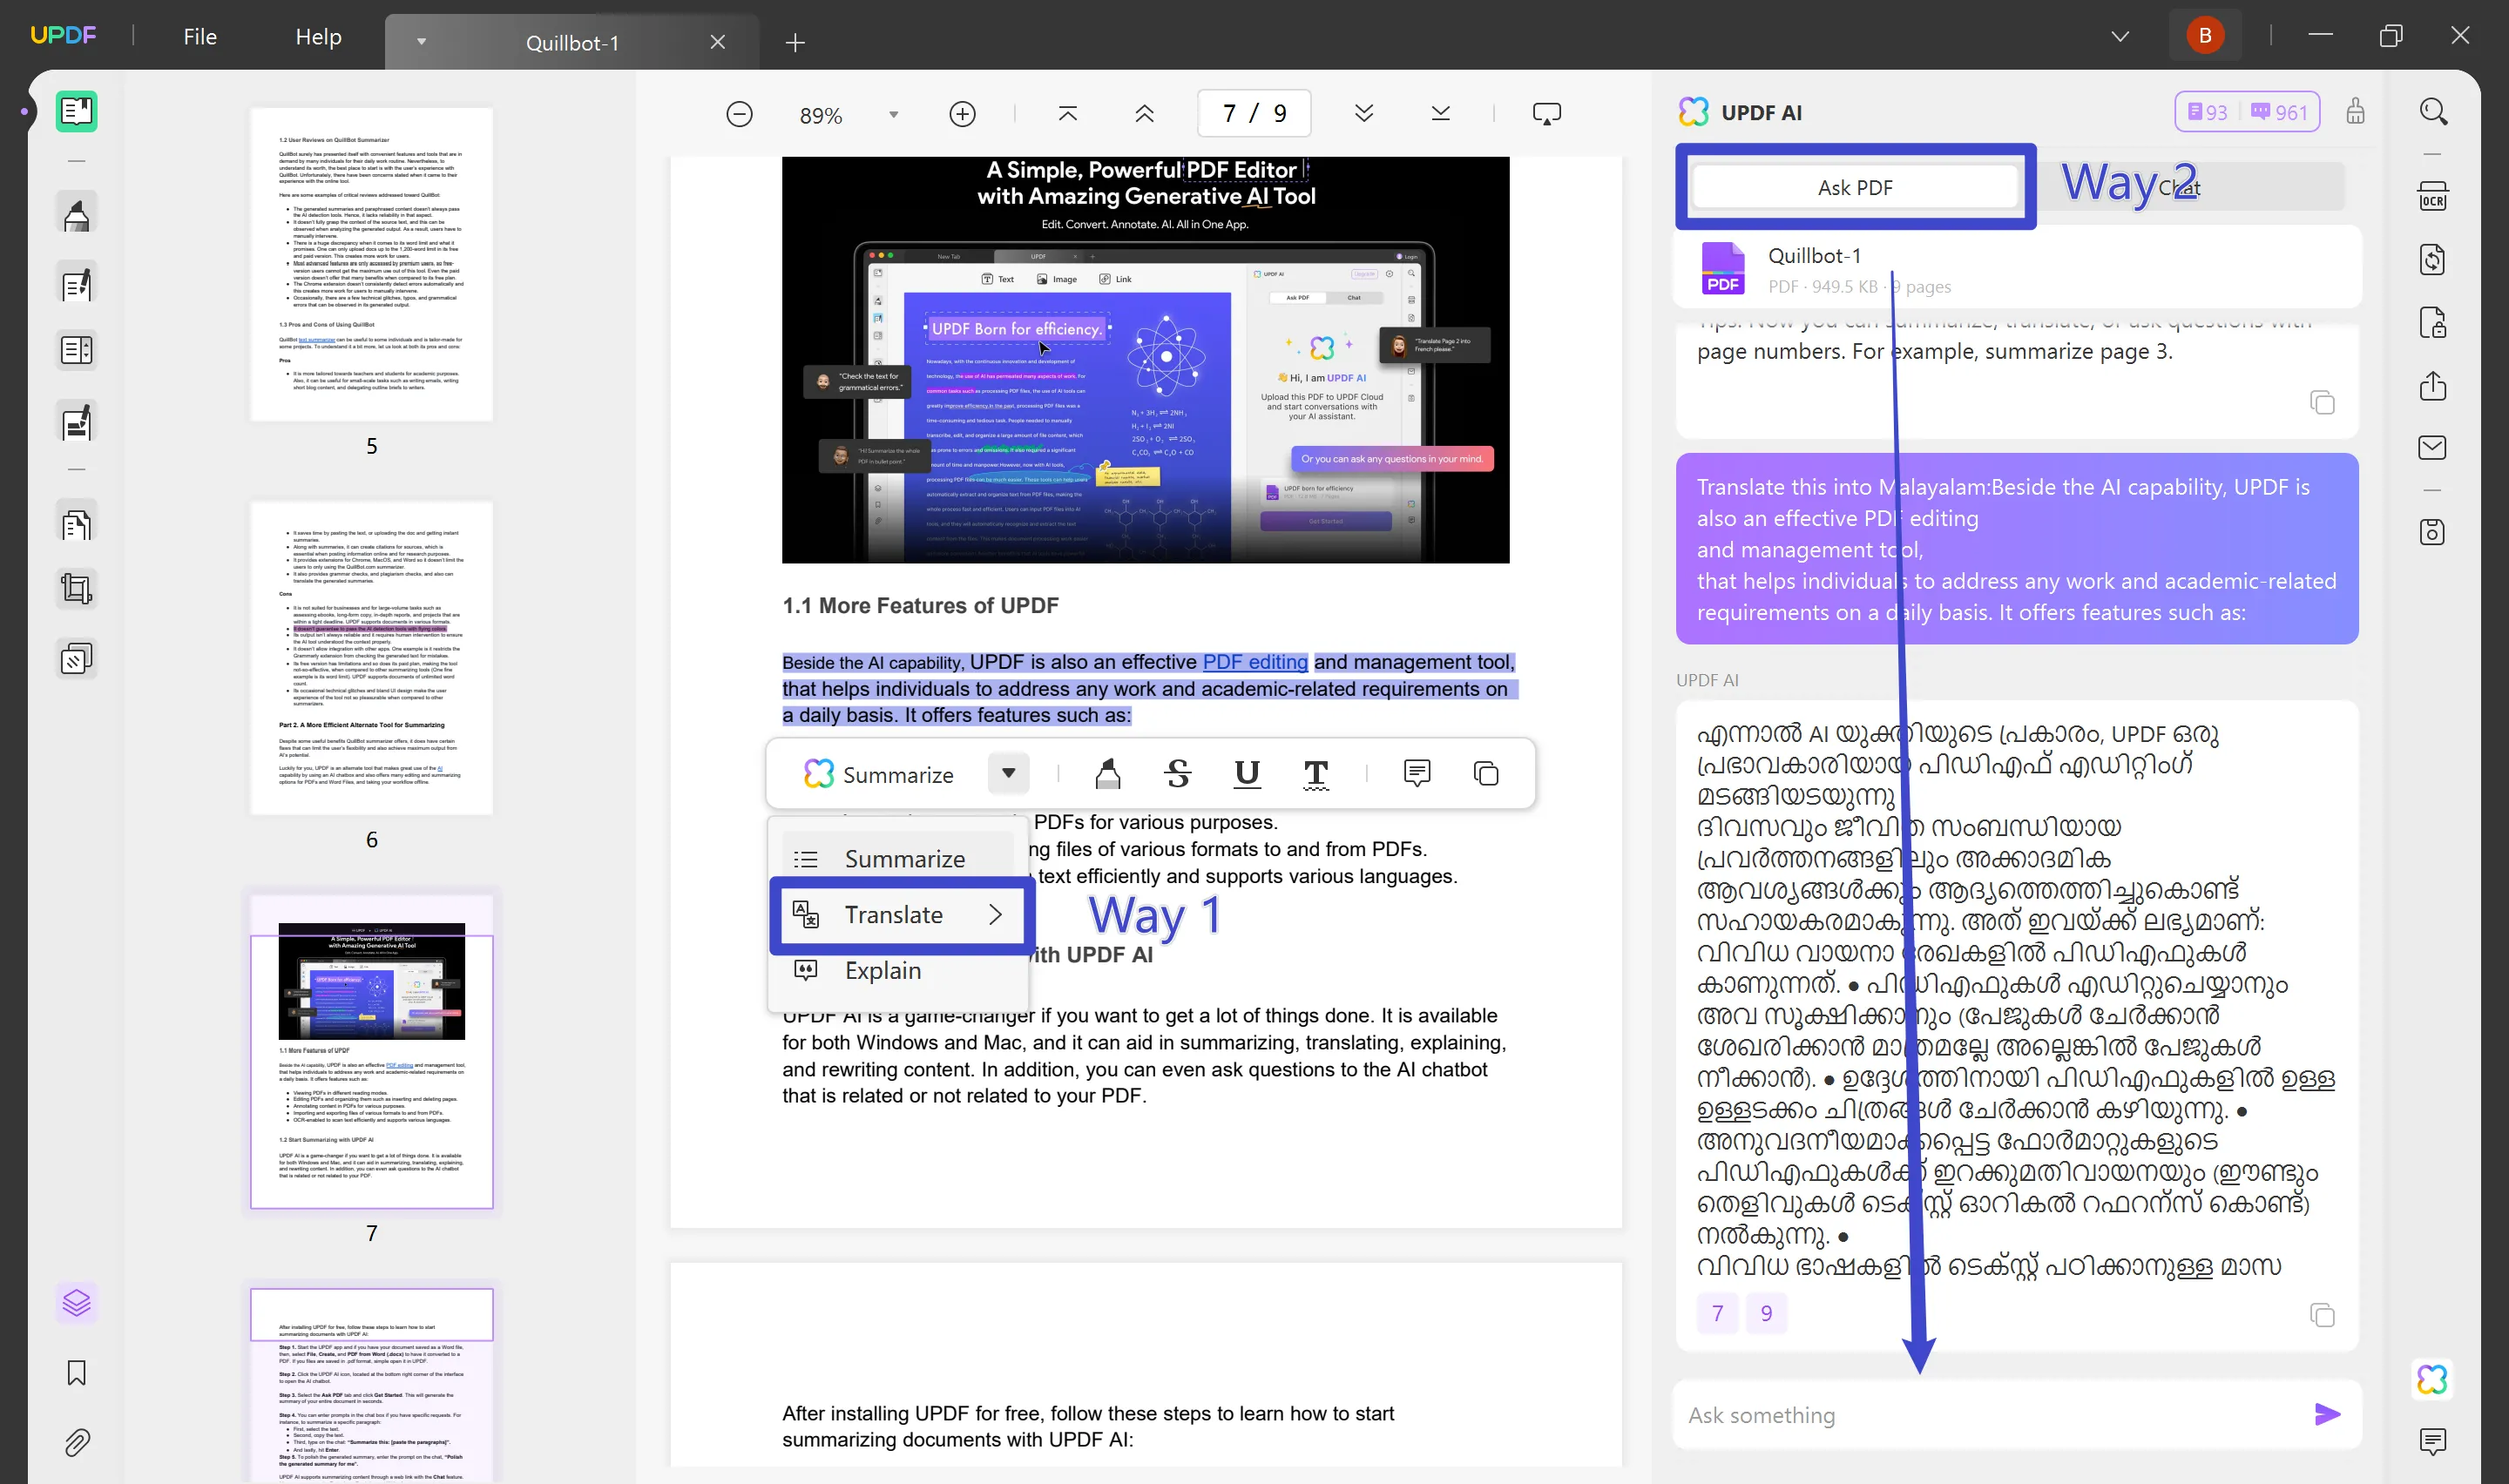
Task: Open the Protect PDF lock icon
Action: pyautogui.click(x=2432, y=323)
